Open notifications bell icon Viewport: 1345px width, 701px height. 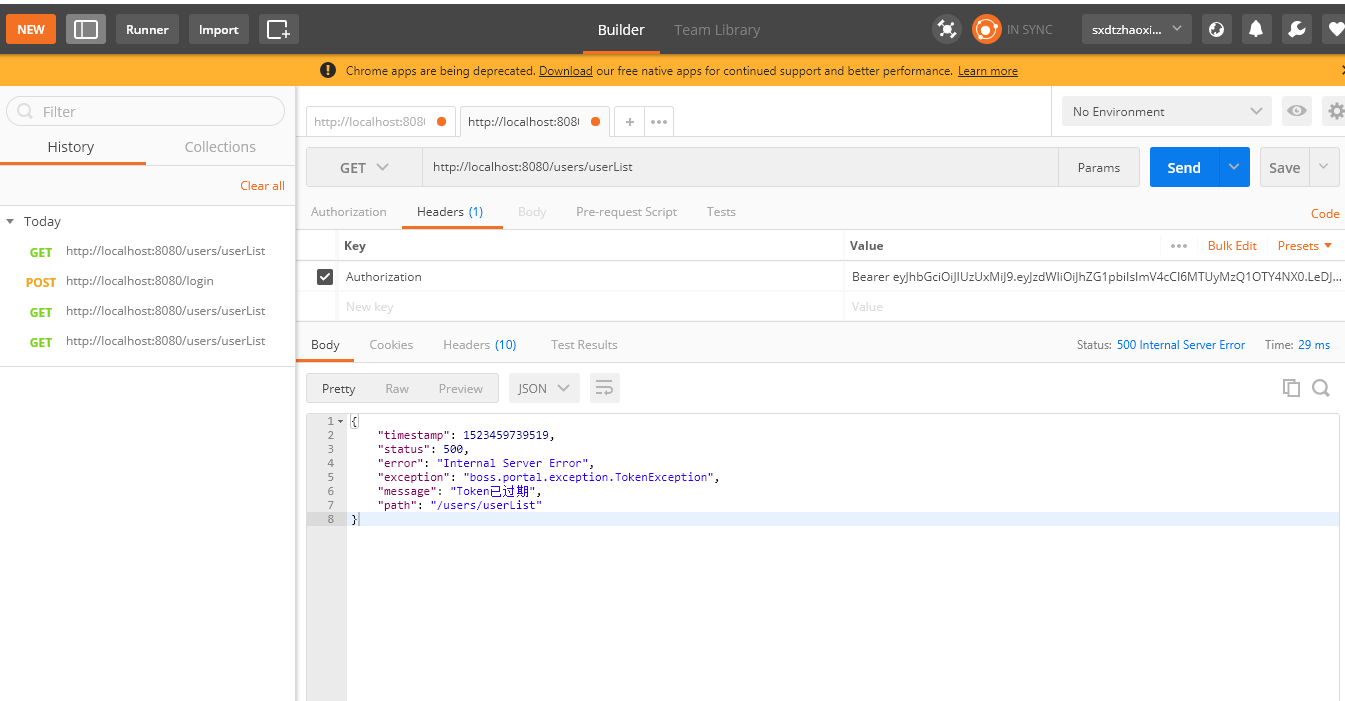(x=1256, y=29)
